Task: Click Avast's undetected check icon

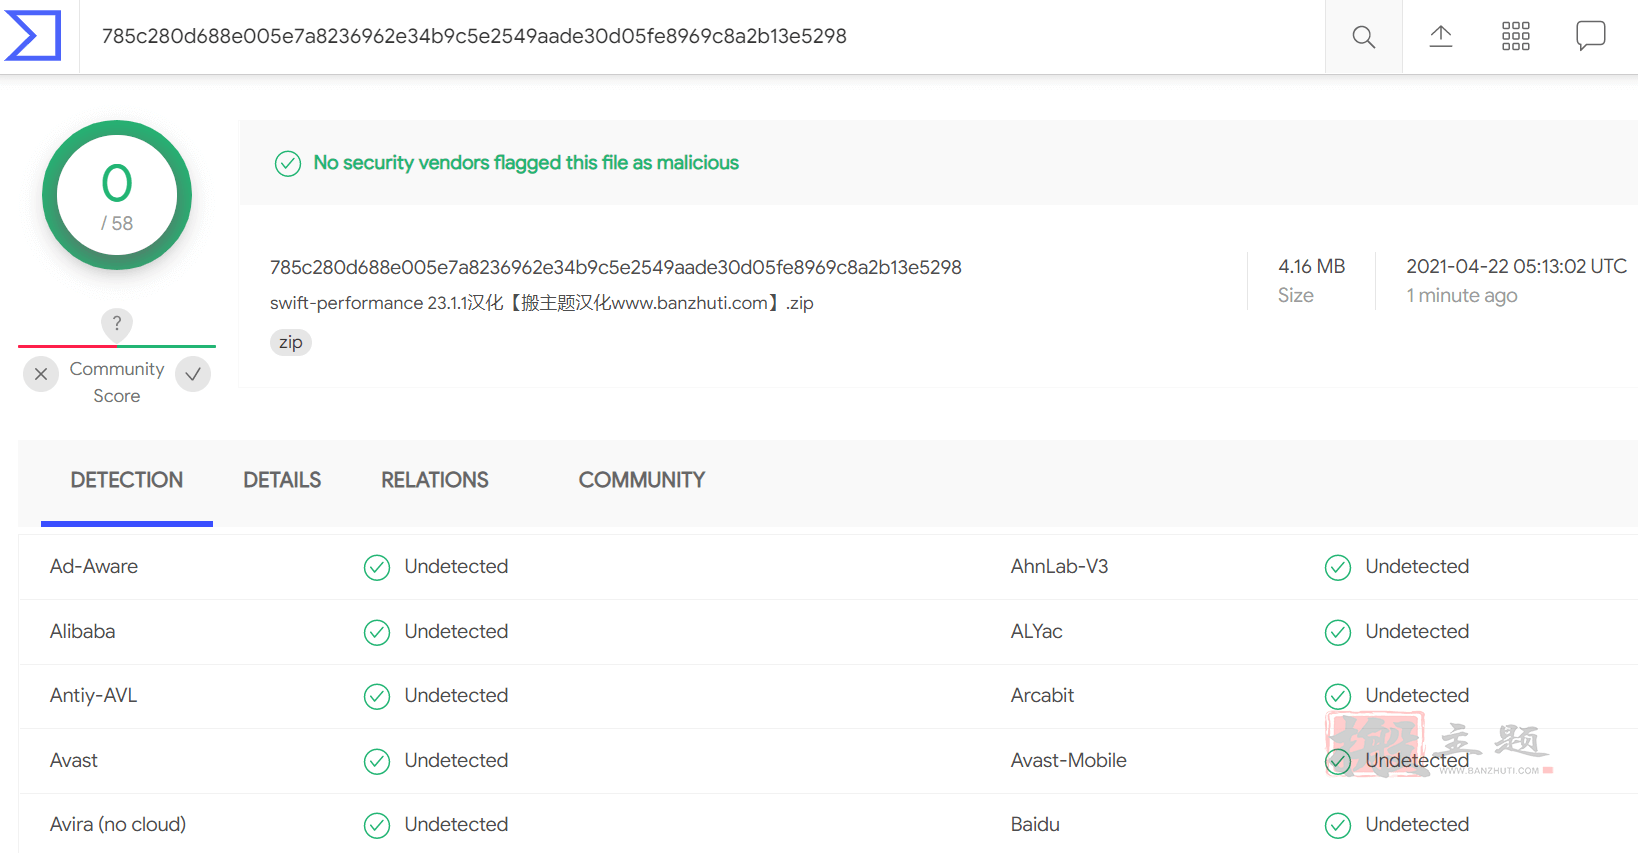Action: [x=377, y=762]
